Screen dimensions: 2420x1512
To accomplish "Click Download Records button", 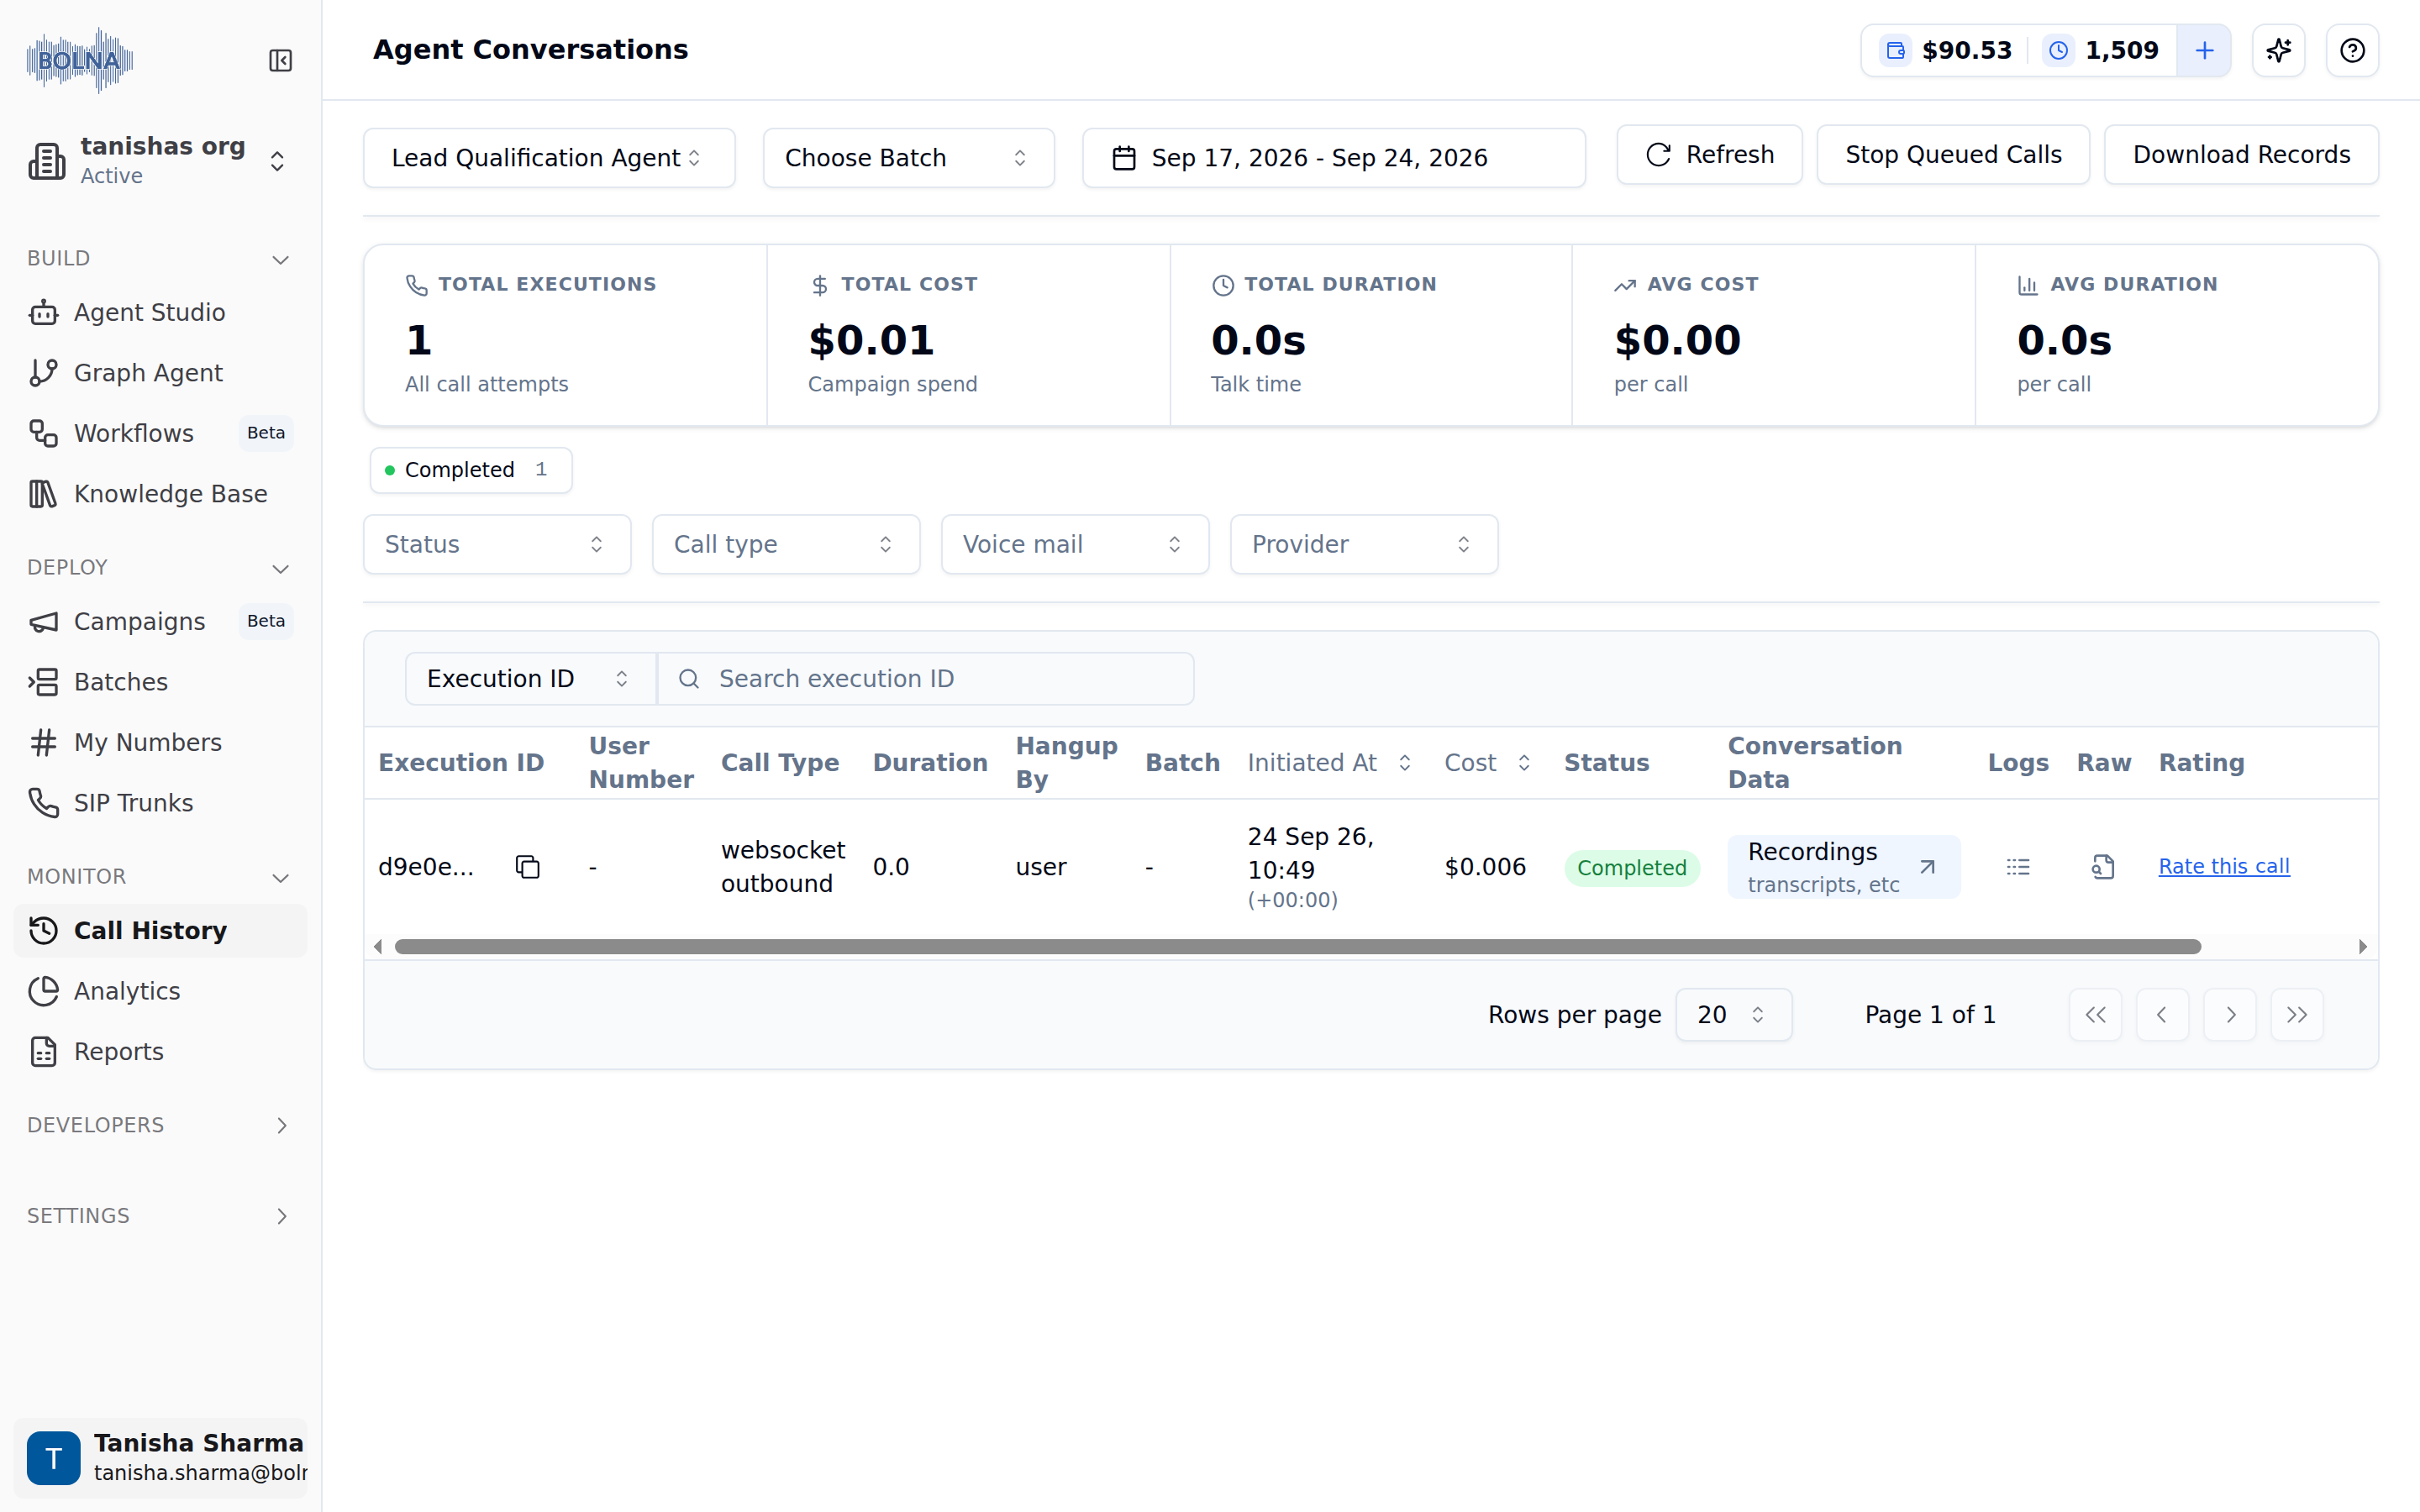I will (x=2241, y=155).
